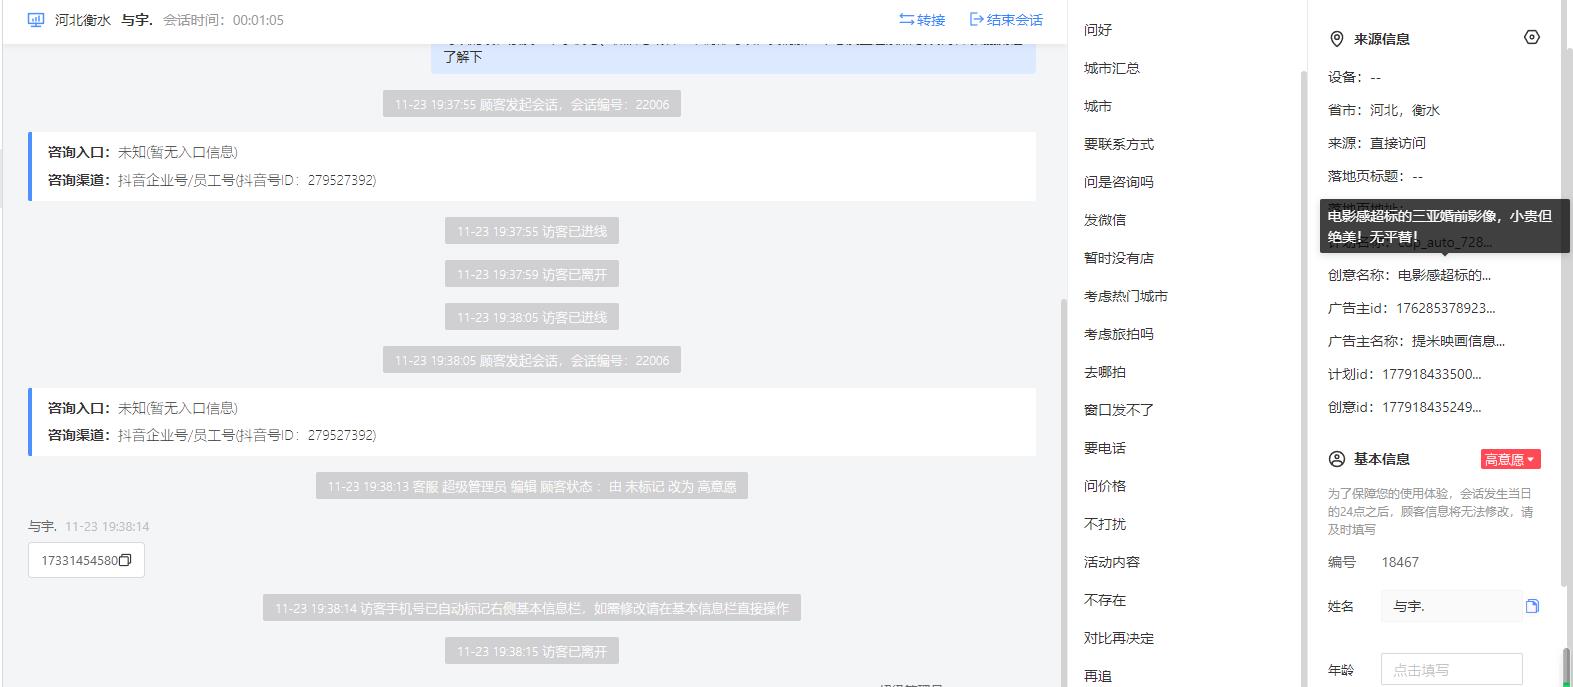Screen dimensions: 1573x687
Task: Click the 年龄 input field
Action: pos(1451,669)
